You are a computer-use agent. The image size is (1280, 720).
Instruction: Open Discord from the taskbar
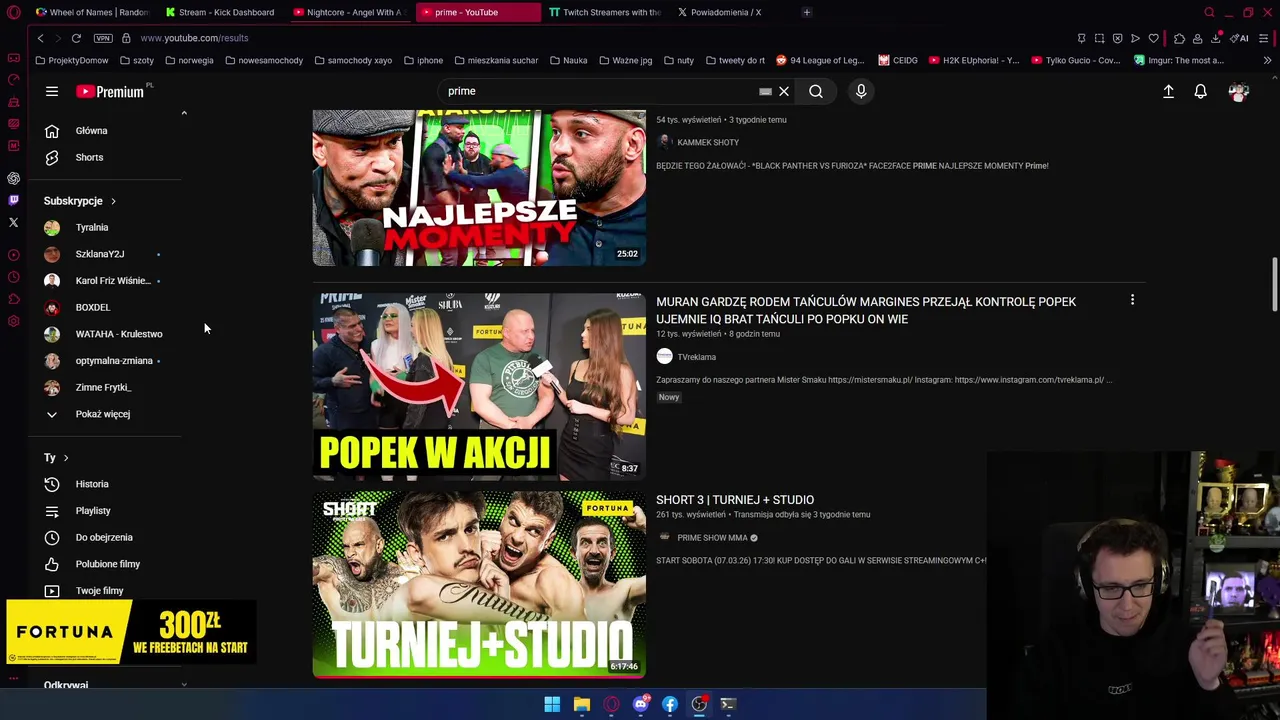pyautogui.click(x=640, y=704)
